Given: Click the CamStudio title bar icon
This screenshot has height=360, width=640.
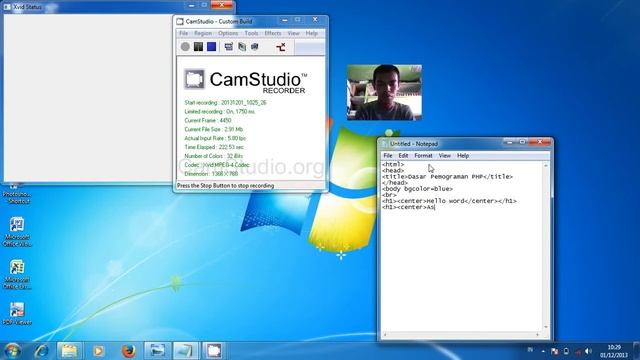Looking at the screenshot, I should tap(180, 21).
